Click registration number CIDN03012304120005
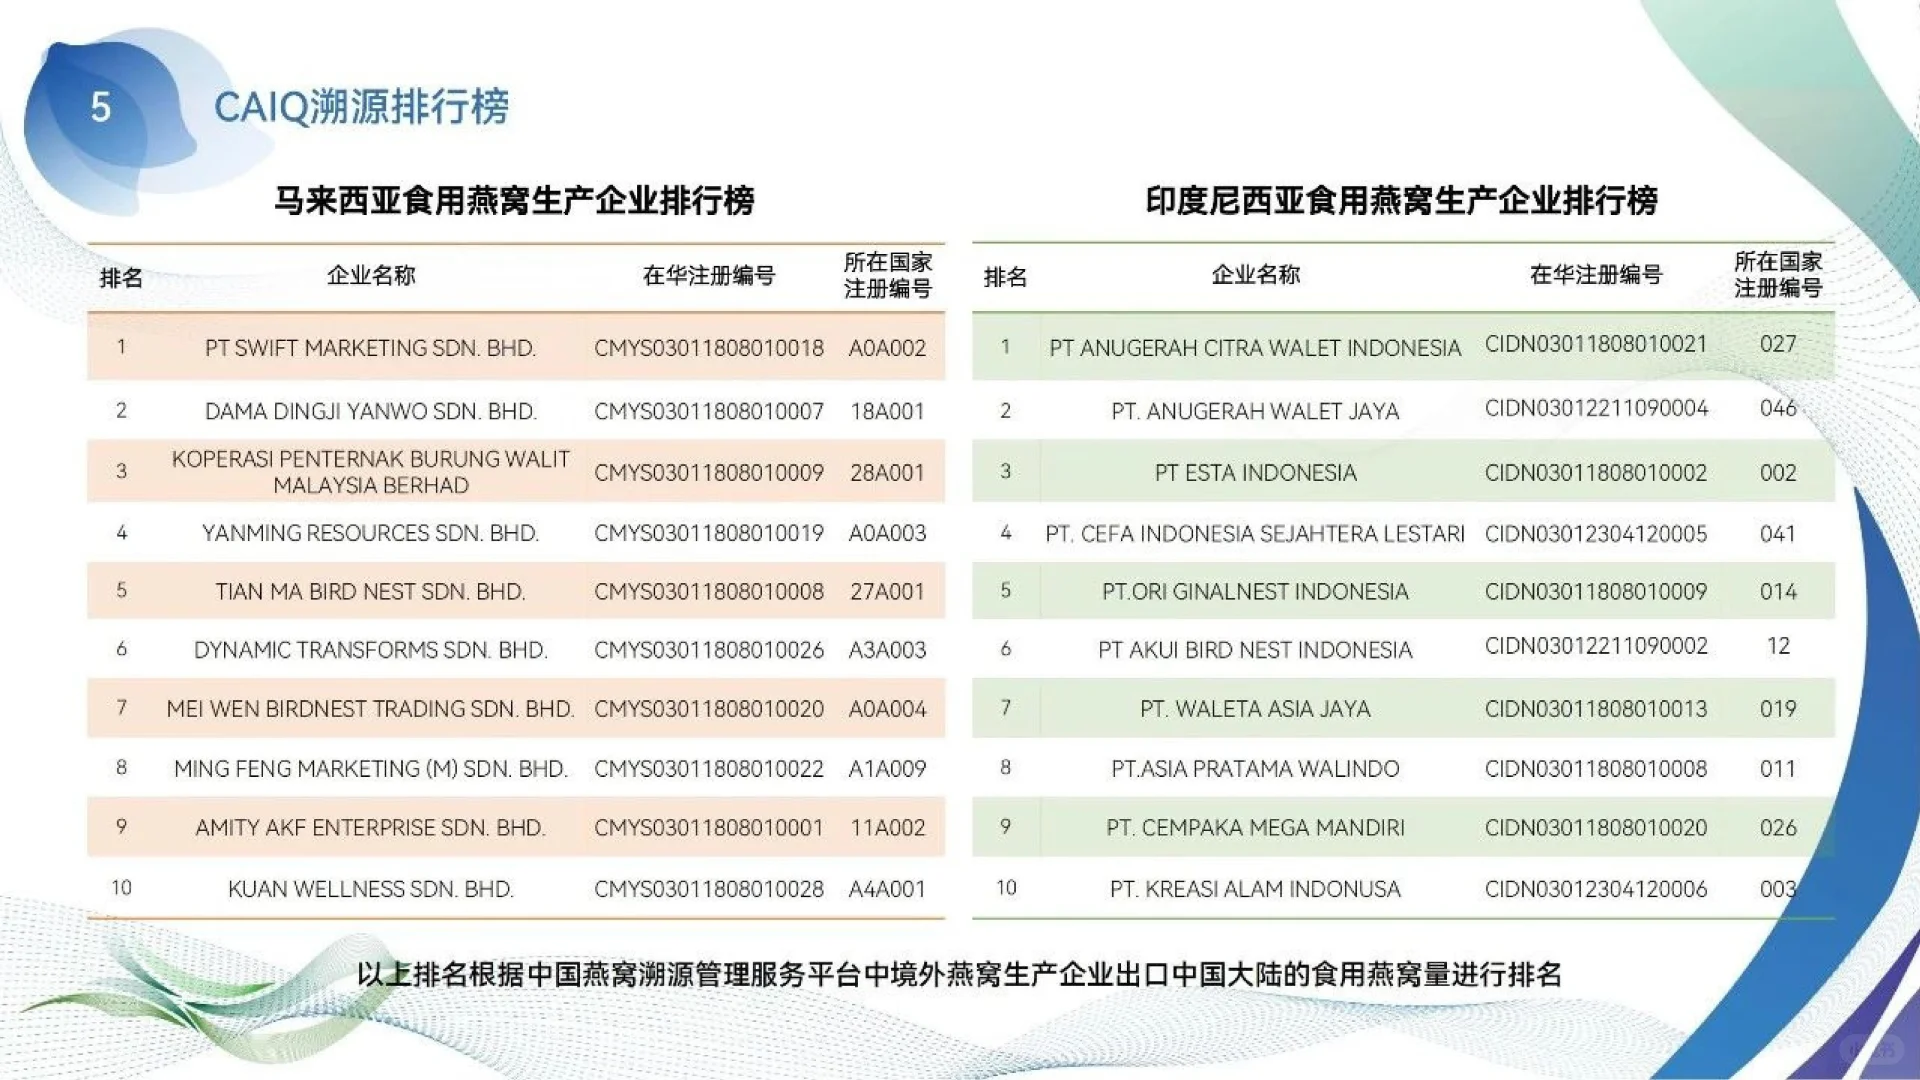1920x1080 pixels. click(x=1595, y=534)
